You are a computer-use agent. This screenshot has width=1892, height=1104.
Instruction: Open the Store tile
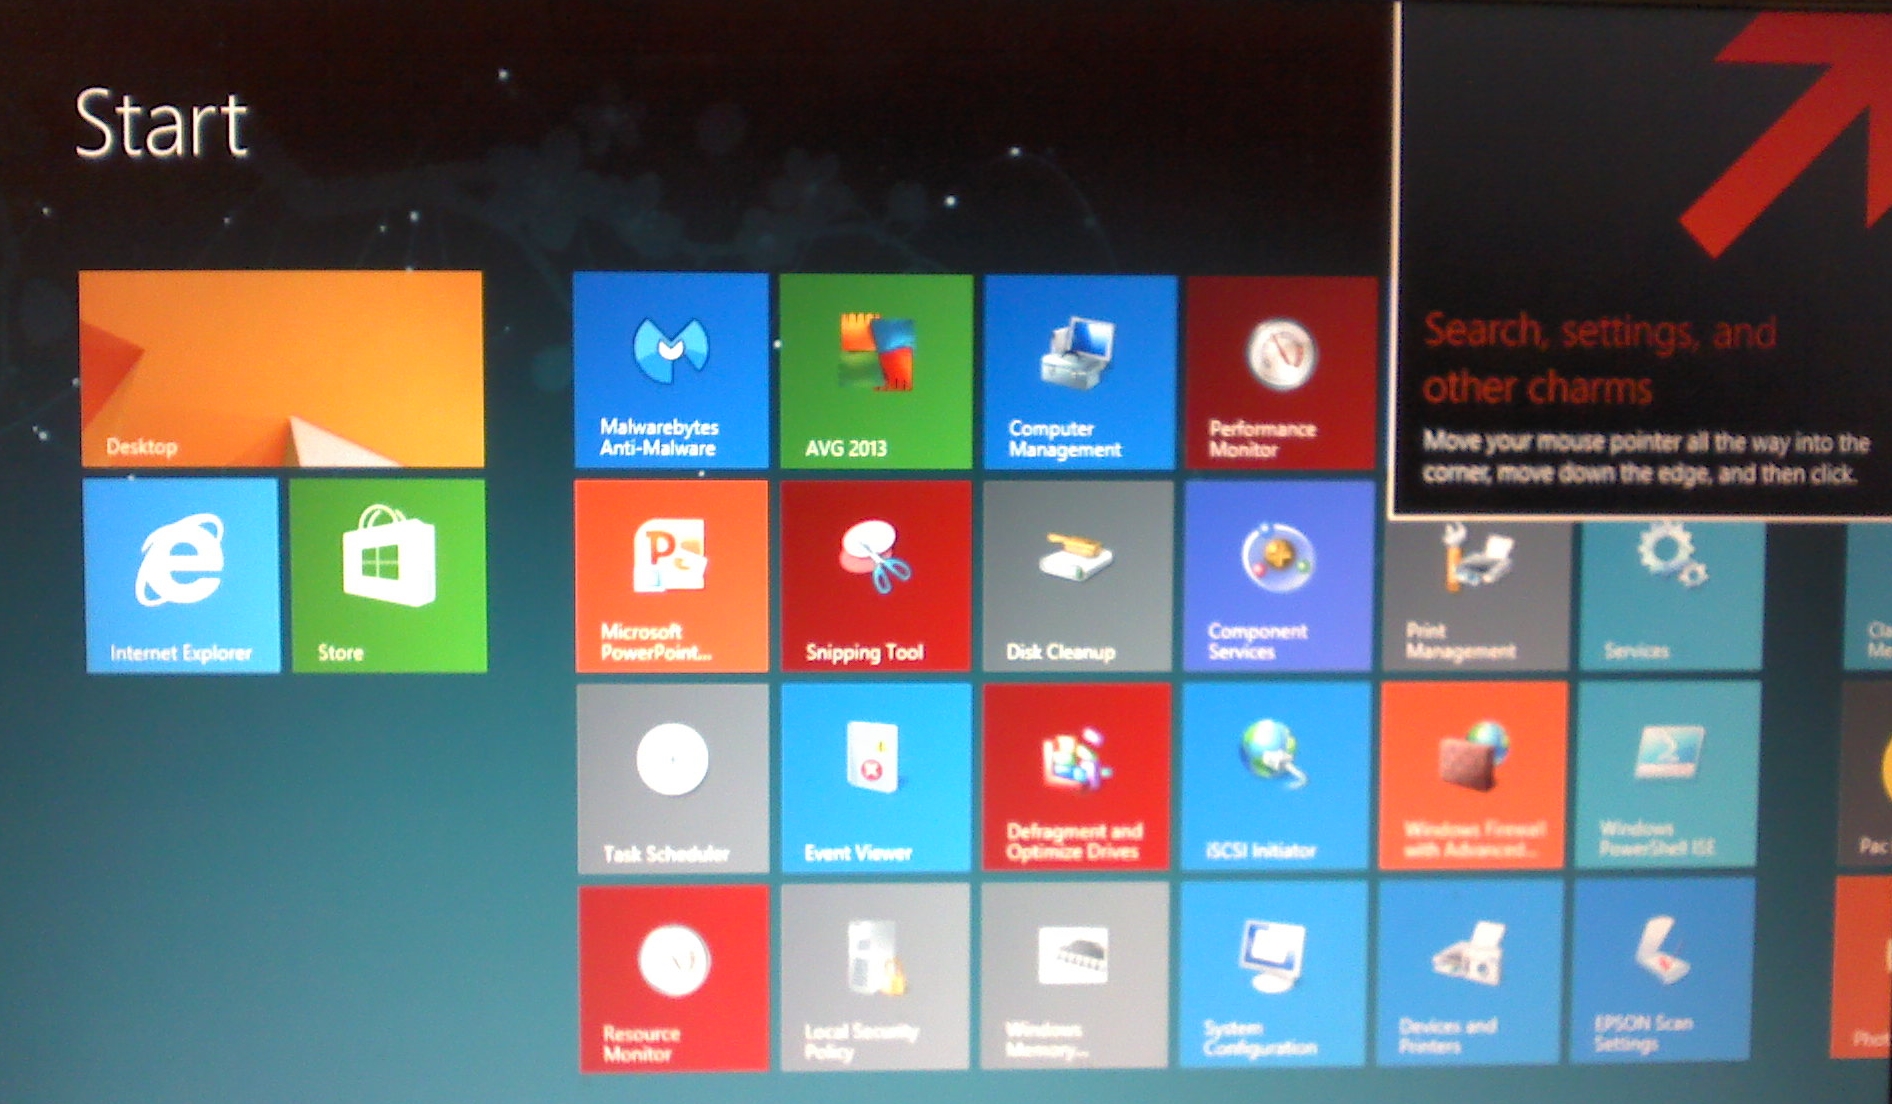(x=389, y=576)
